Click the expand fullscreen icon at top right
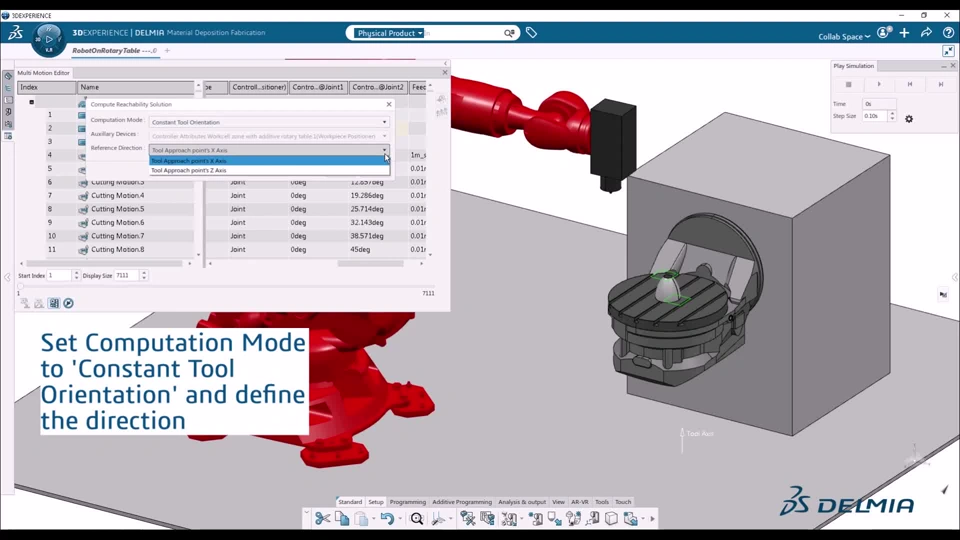Image resolution: width=960 pixels, height=540 pixels. click(948, 51)
